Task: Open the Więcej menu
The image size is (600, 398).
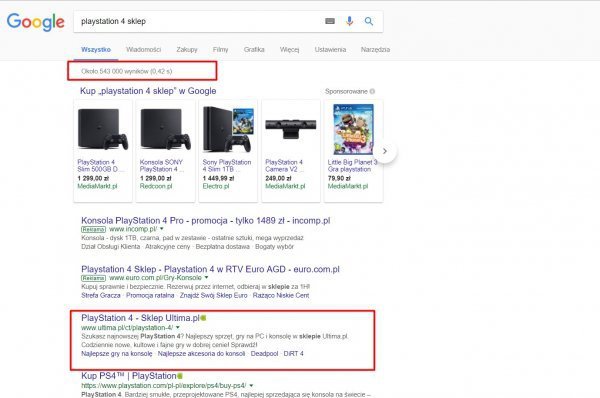Action: [x=289, y=49]
